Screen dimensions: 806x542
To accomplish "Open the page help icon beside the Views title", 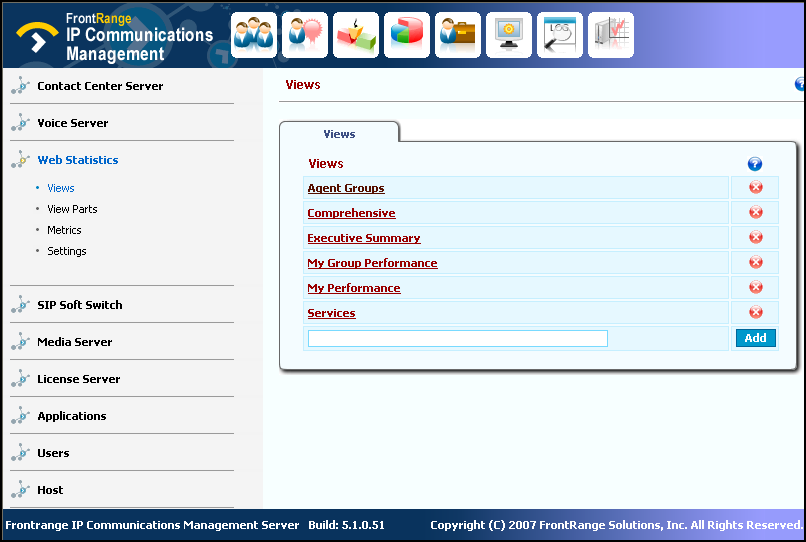I will (800, 84).
